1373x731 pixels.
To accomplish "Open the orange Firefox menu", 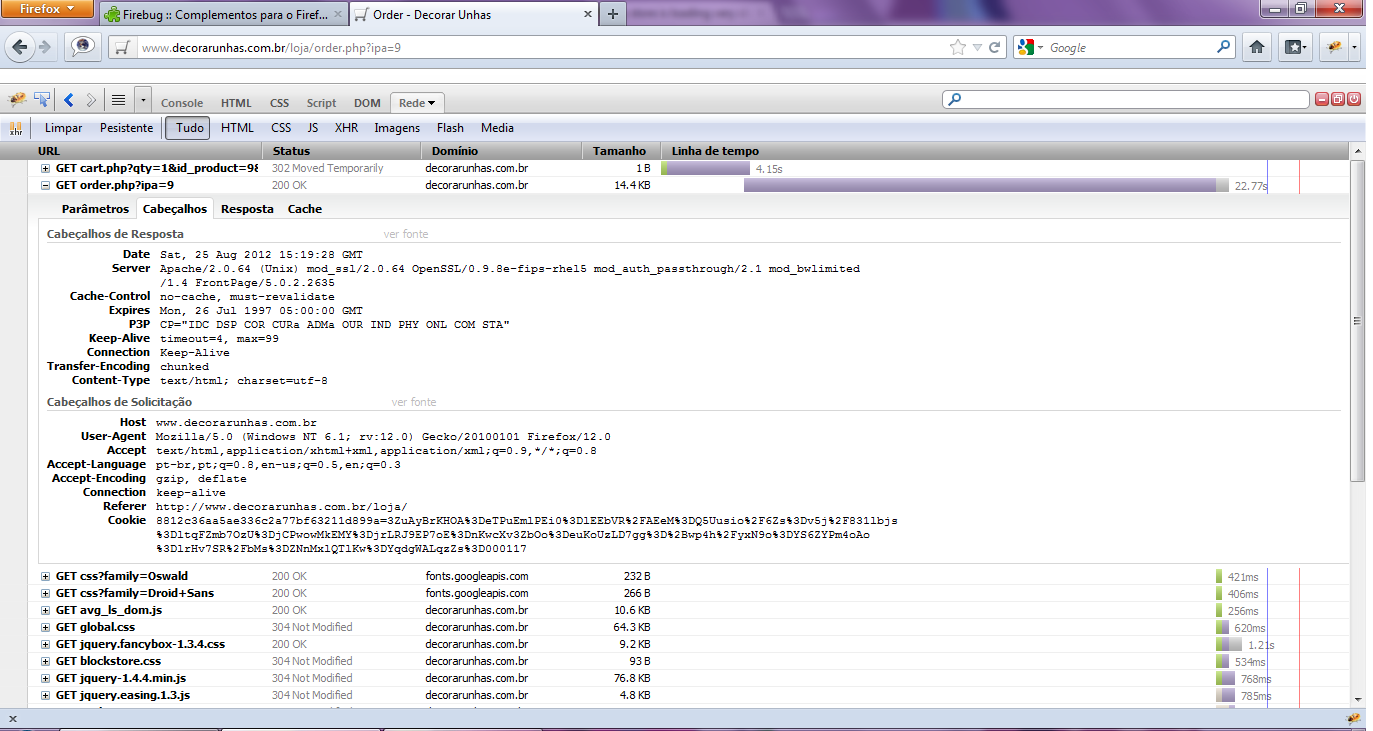I will pyautogui.click(x=47, y=9).
